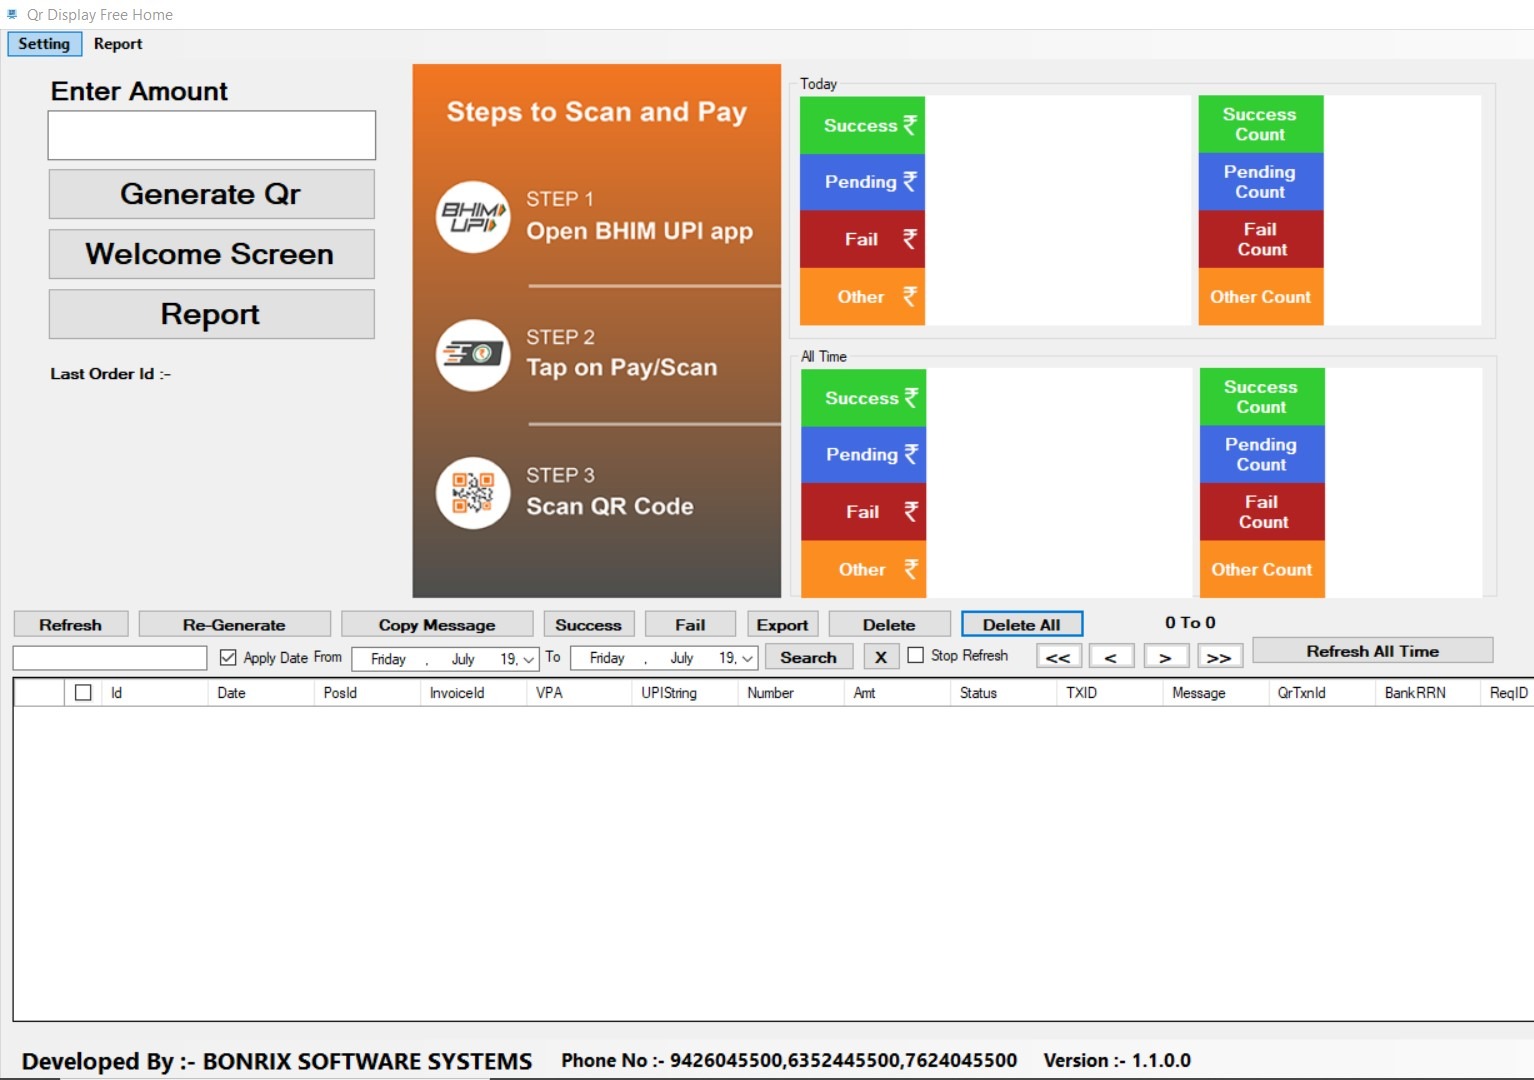Open the Setting menu
The height and width of the screenshot is (1080, 1534).
point(44,44)
